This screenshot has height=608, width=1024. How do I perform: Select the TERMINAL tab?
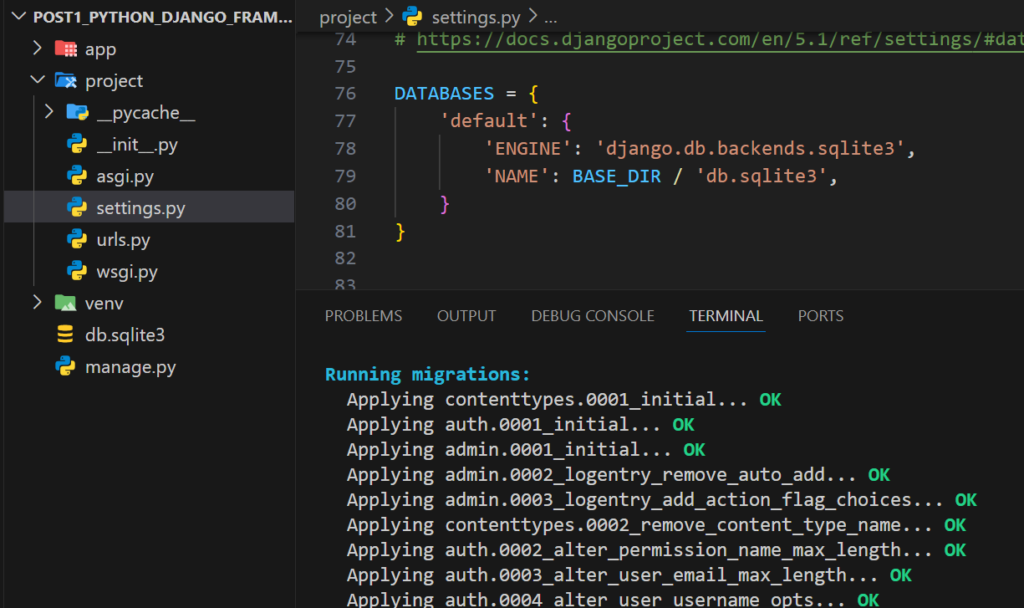pos(726,315)
